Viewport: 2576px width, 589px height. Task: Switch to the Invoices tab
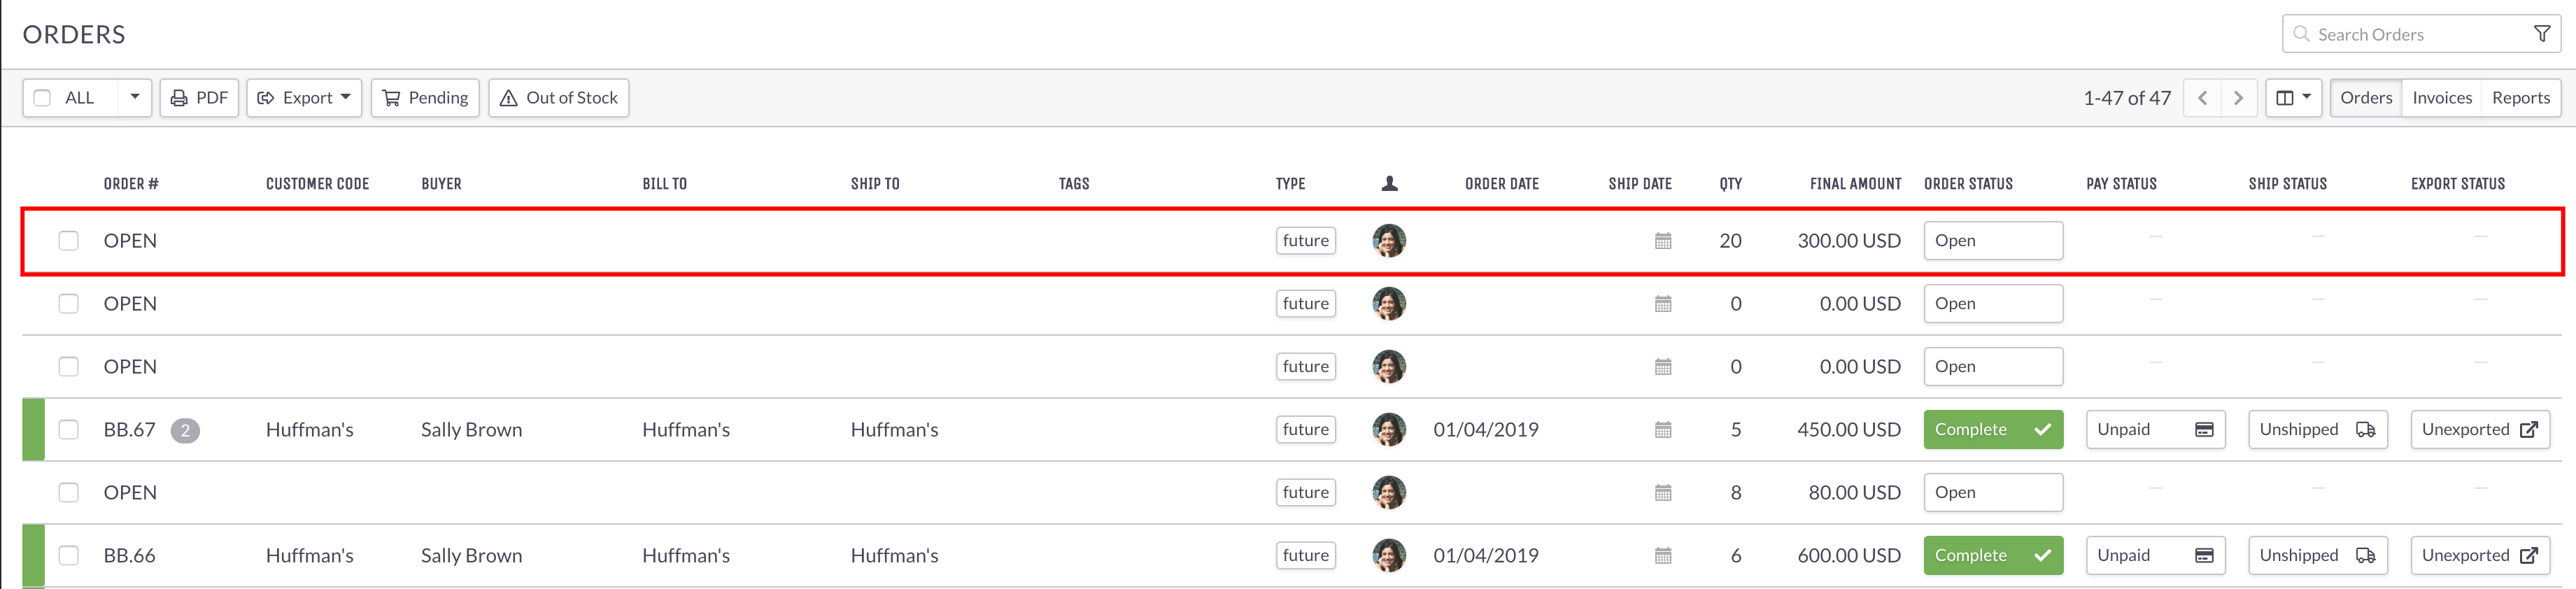2441,98
